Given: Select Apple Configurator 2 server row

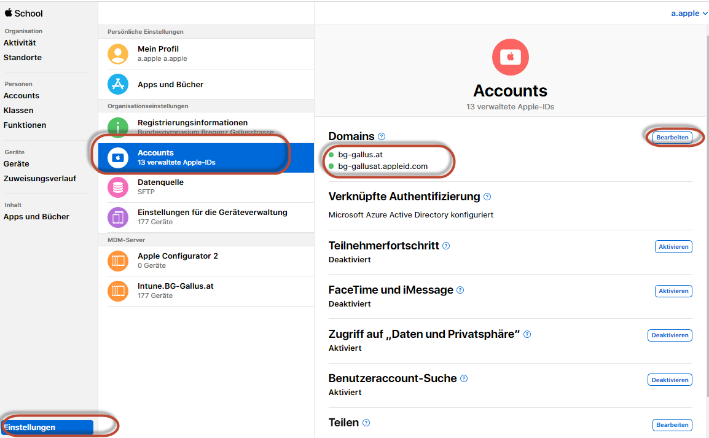Looking at the screenshot, I should coord(206,261).
